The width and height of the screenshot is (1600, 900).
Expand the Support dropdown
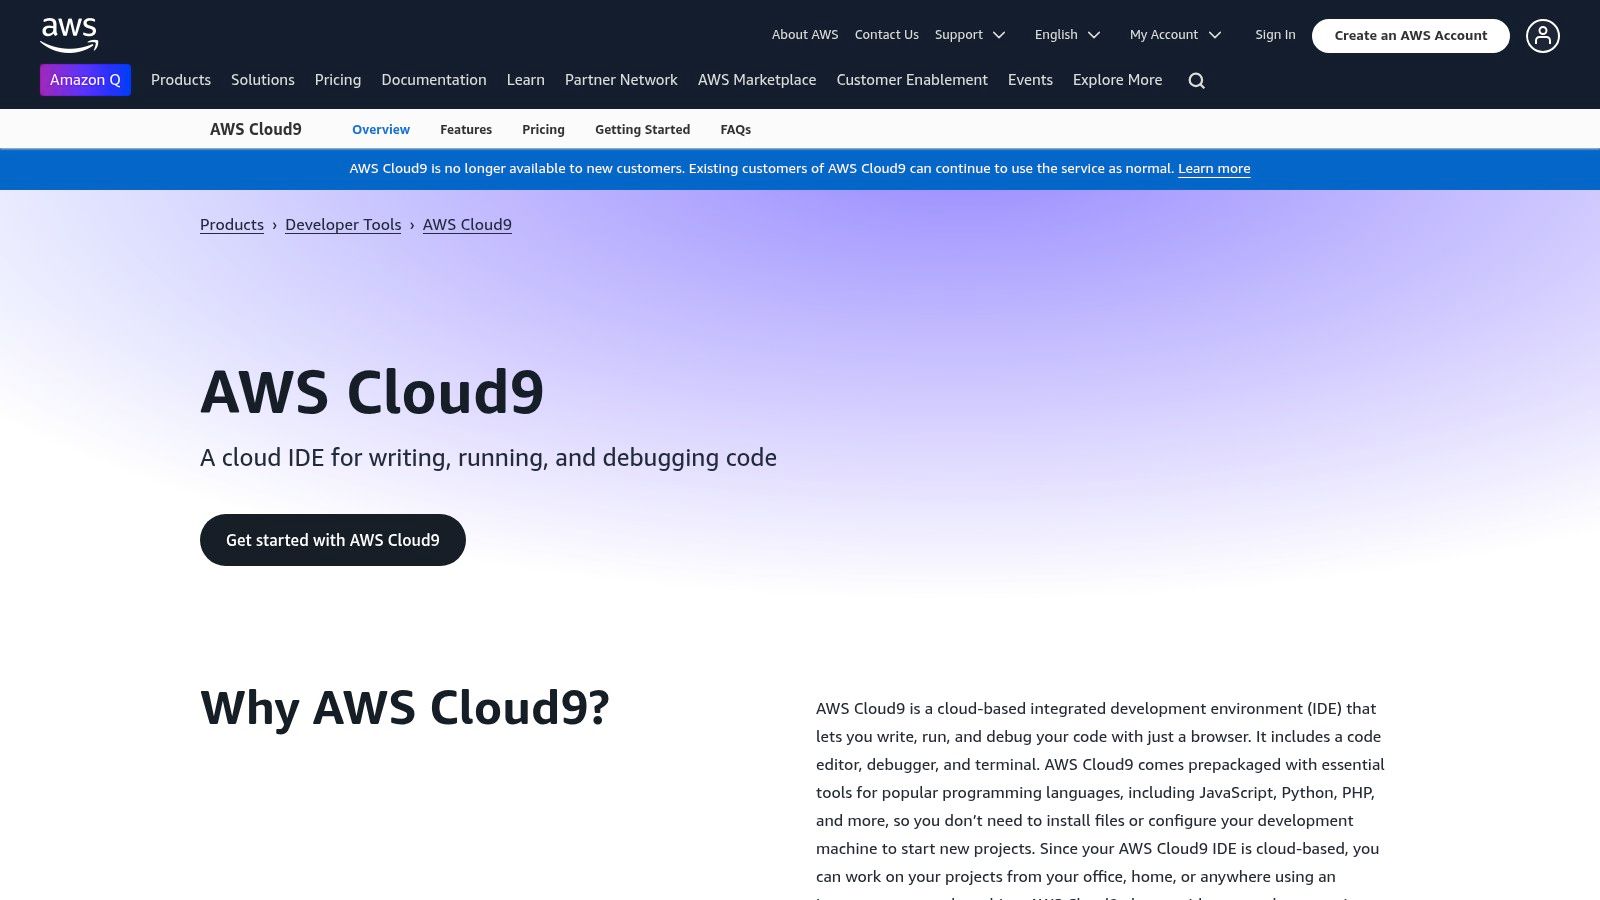point(970,35)
